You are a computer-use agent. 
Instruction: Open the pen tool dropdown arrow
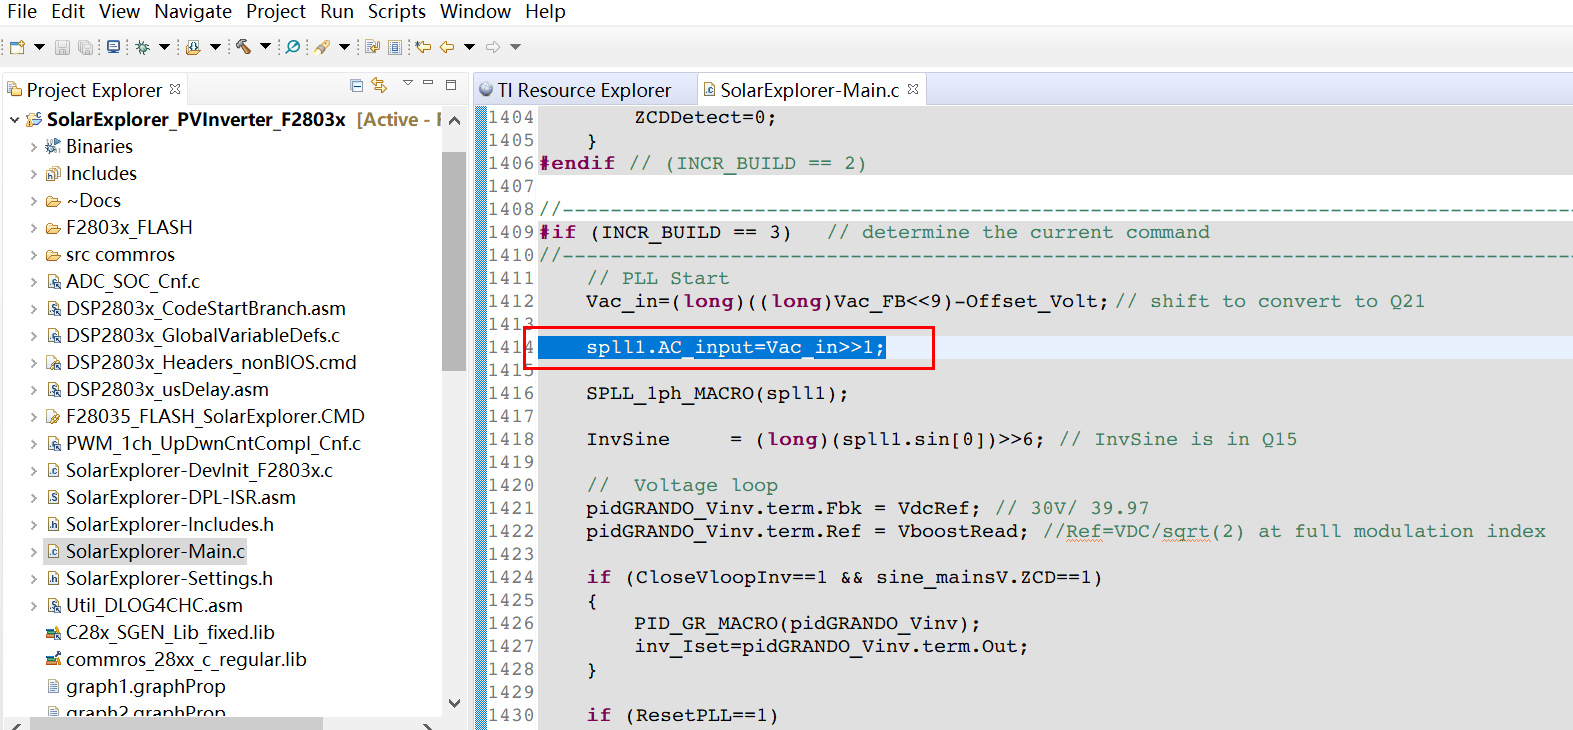(x=344, y=47)
